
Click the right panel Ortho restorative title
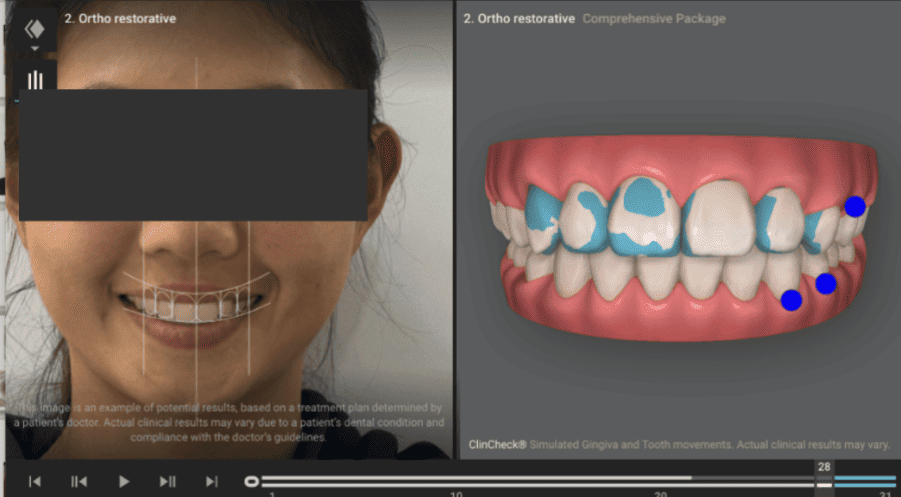point(519,19)
